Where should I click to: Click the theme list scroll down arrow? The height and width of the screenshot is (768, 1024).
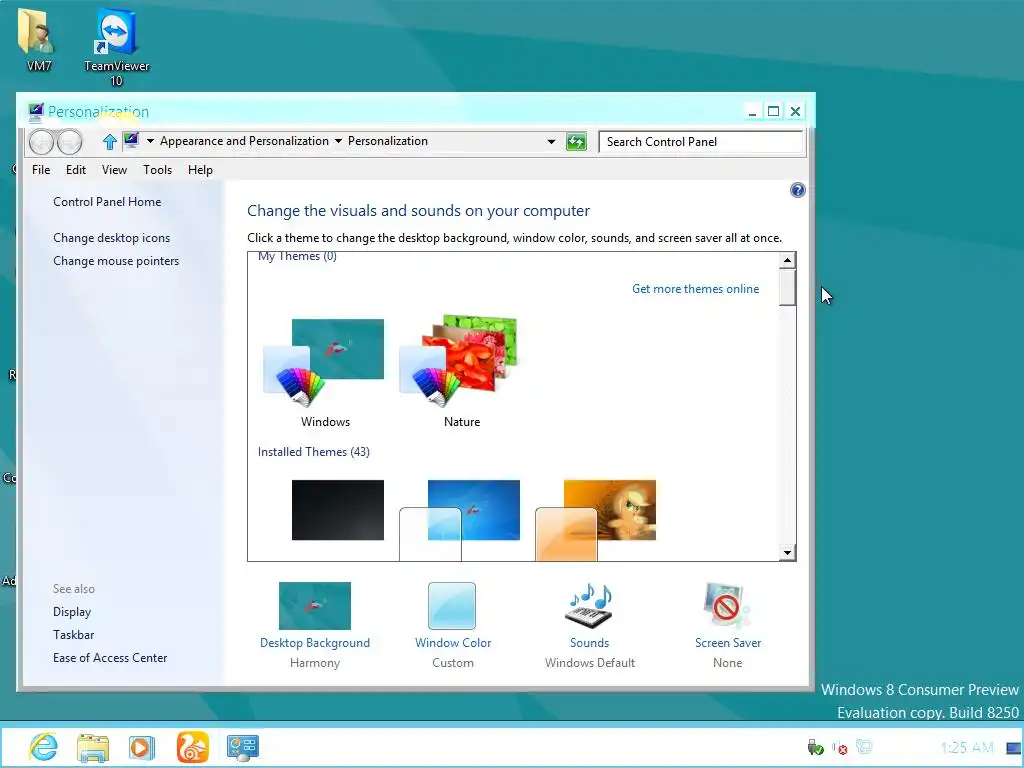(x=788, y=552)
